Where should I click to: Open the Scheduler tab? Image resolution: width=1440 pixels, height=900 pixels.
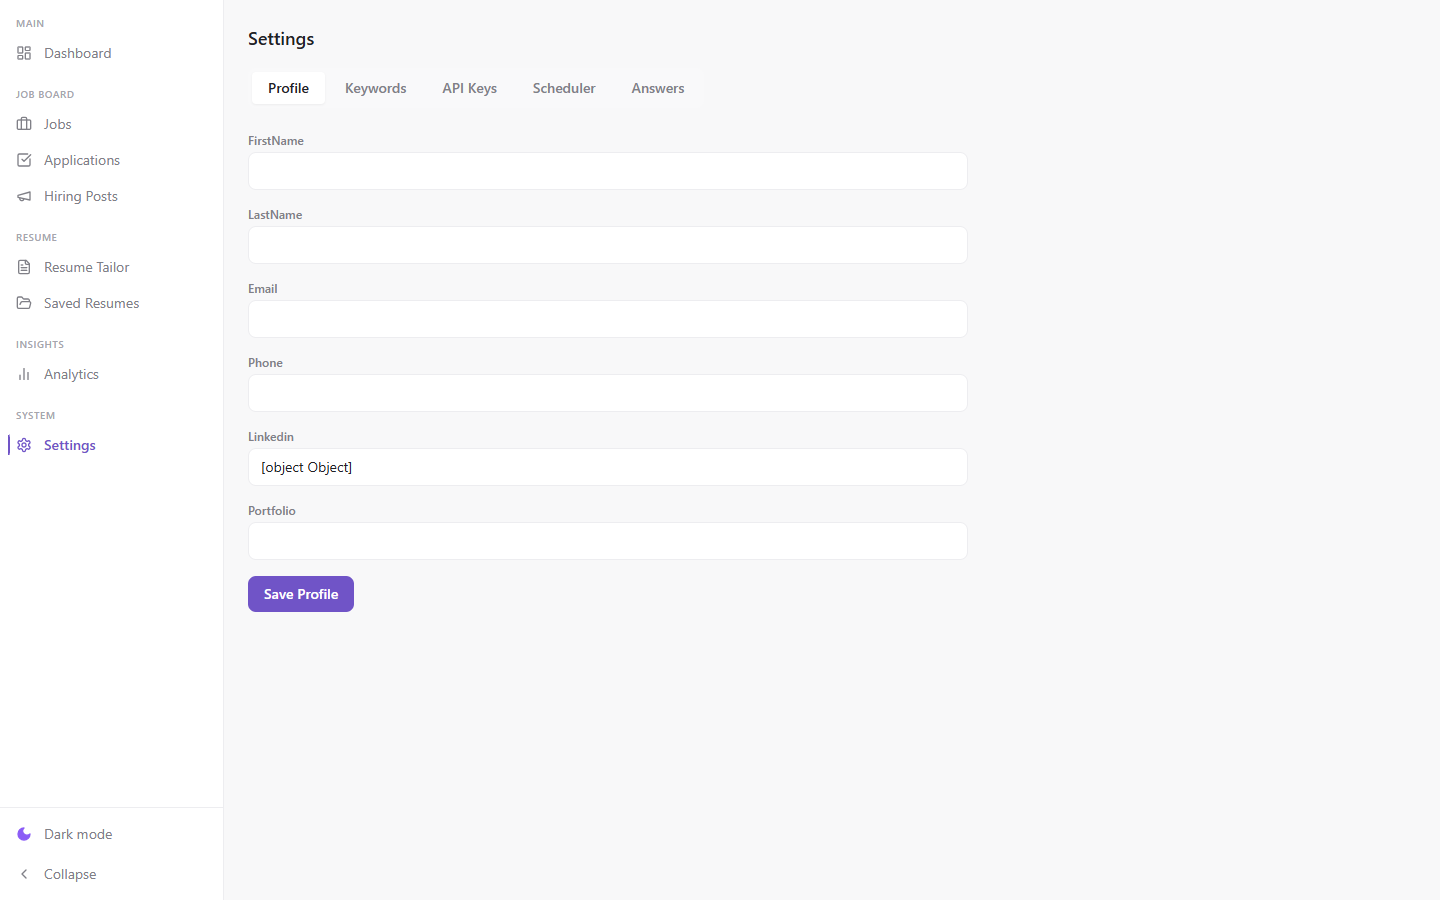[x=564, y=88]
